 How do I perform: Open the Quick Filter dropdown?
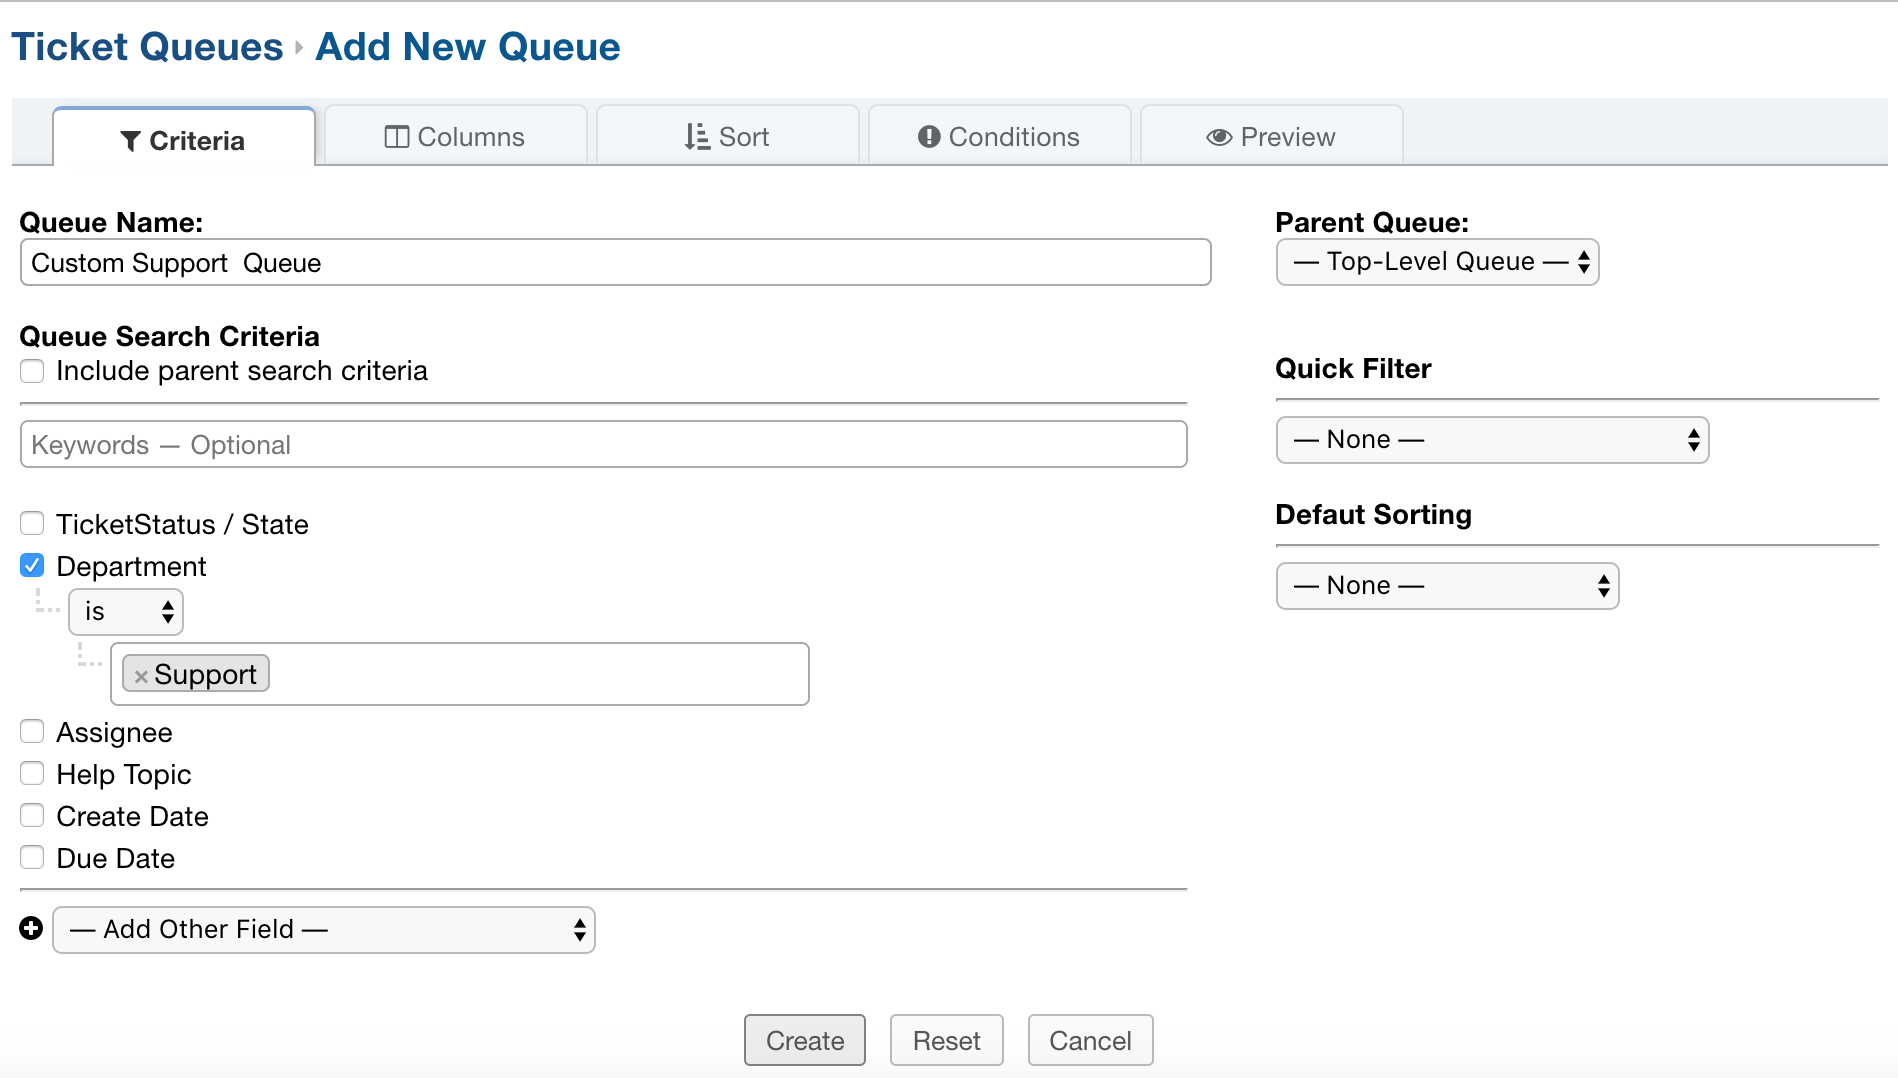[x=1491, y=440]
